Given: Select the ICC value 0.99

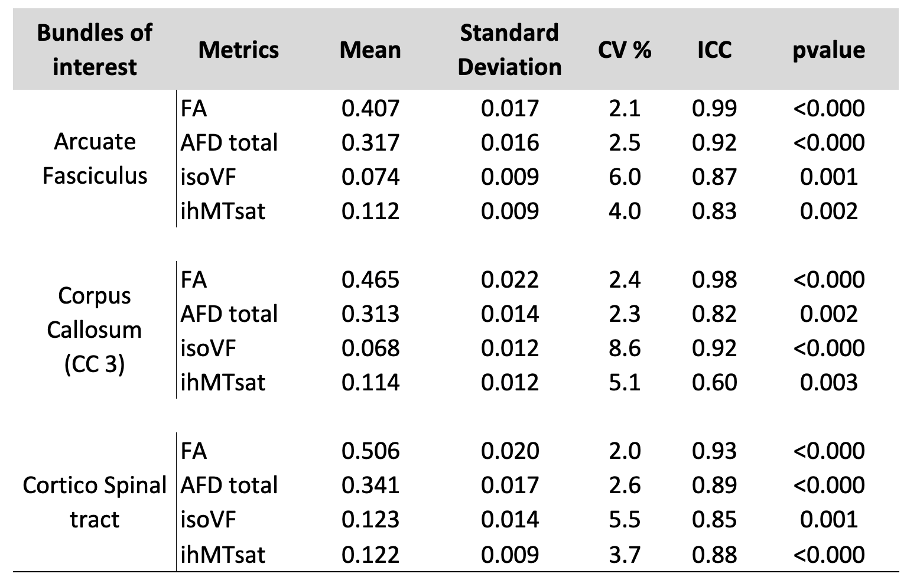Looking at the screenshot, I should click(x=714, y=109).
